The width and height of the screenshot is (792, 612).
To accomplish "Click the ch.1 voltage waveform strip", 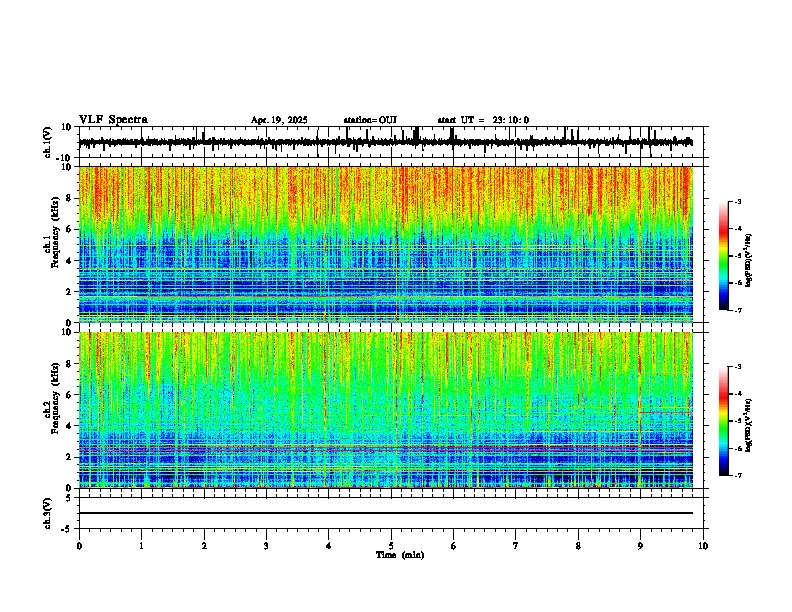I will [x=386, y=142].
